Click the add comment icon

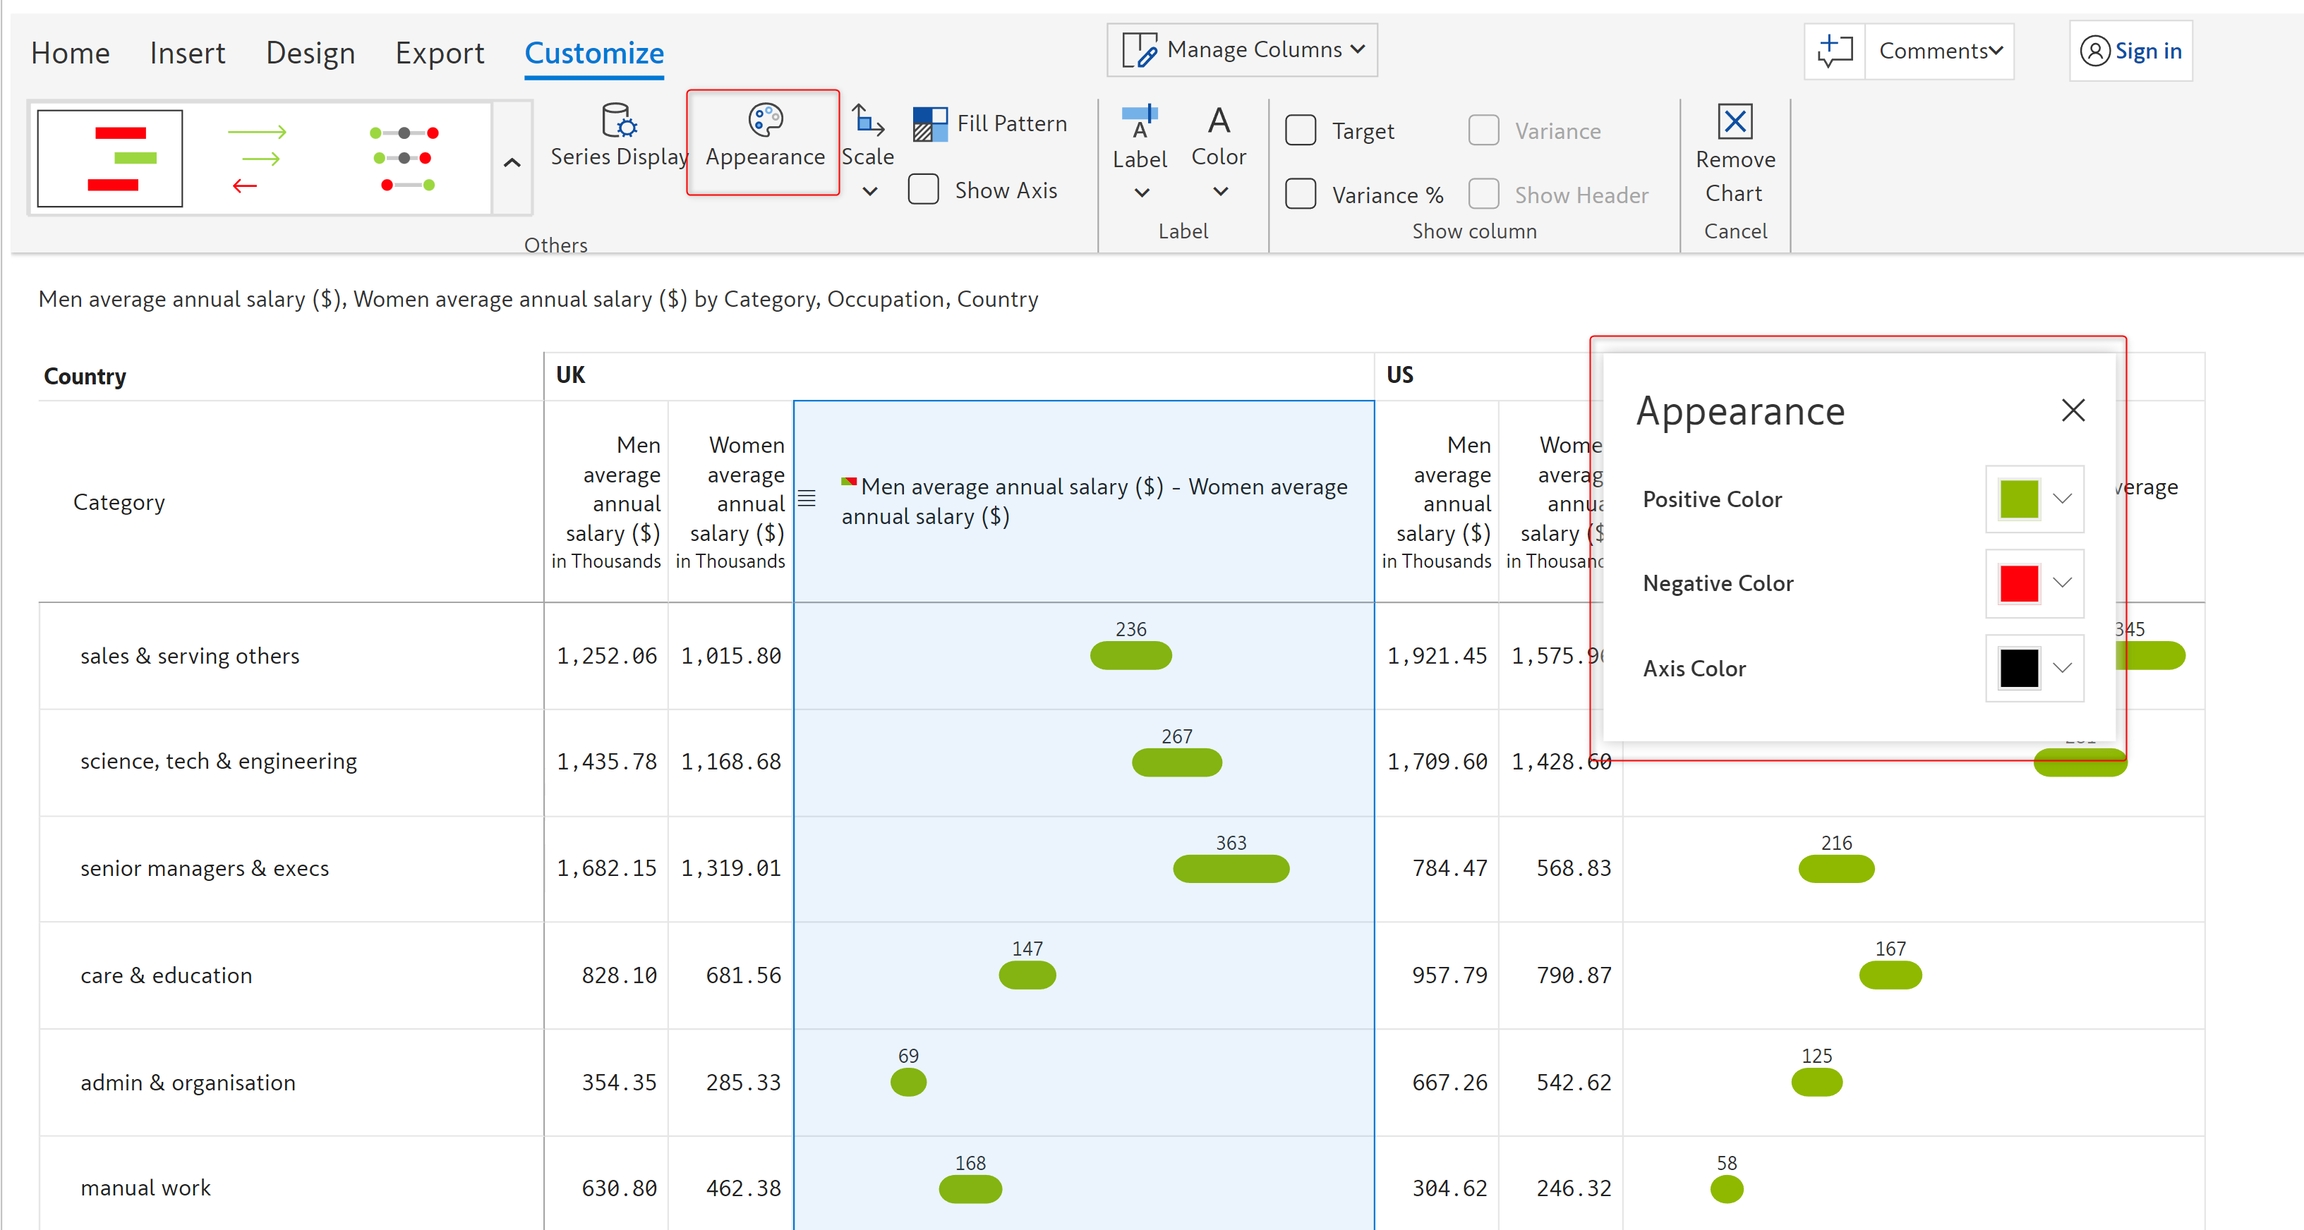1835,51
